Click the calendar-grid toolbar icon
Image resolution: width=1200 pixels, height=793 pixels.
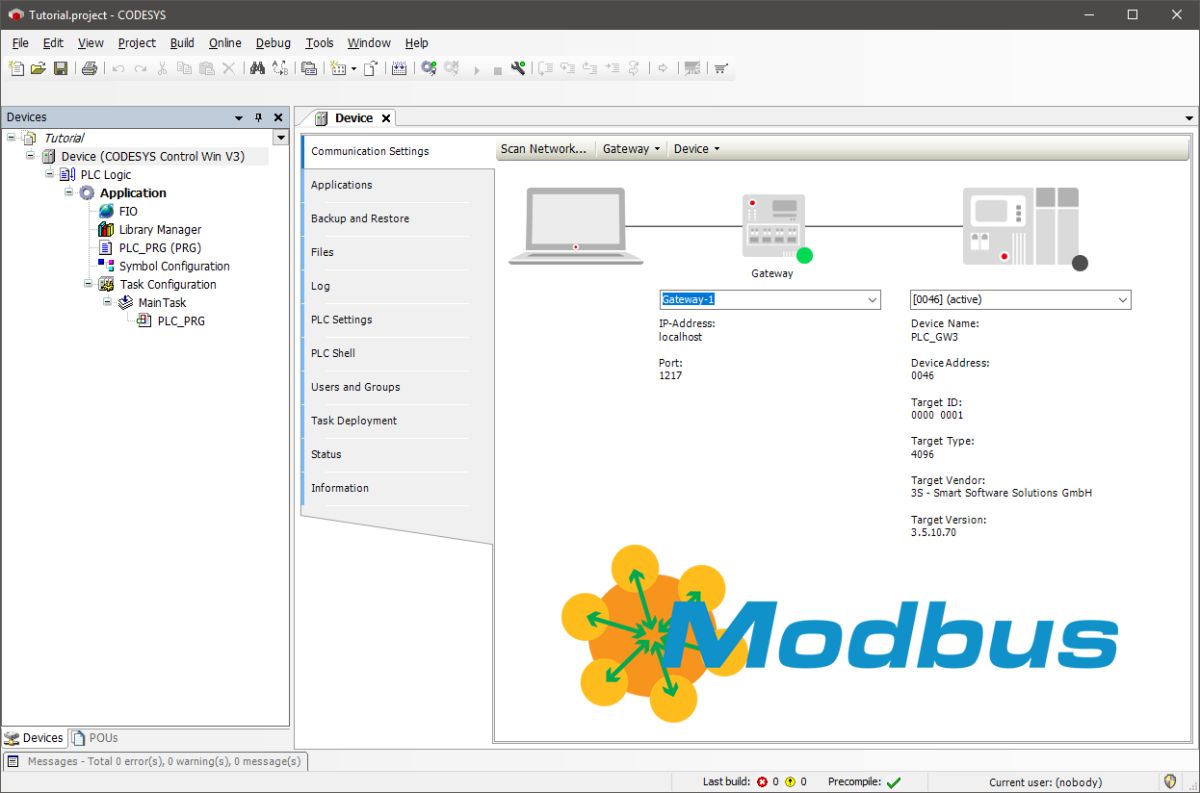point(399,68)
